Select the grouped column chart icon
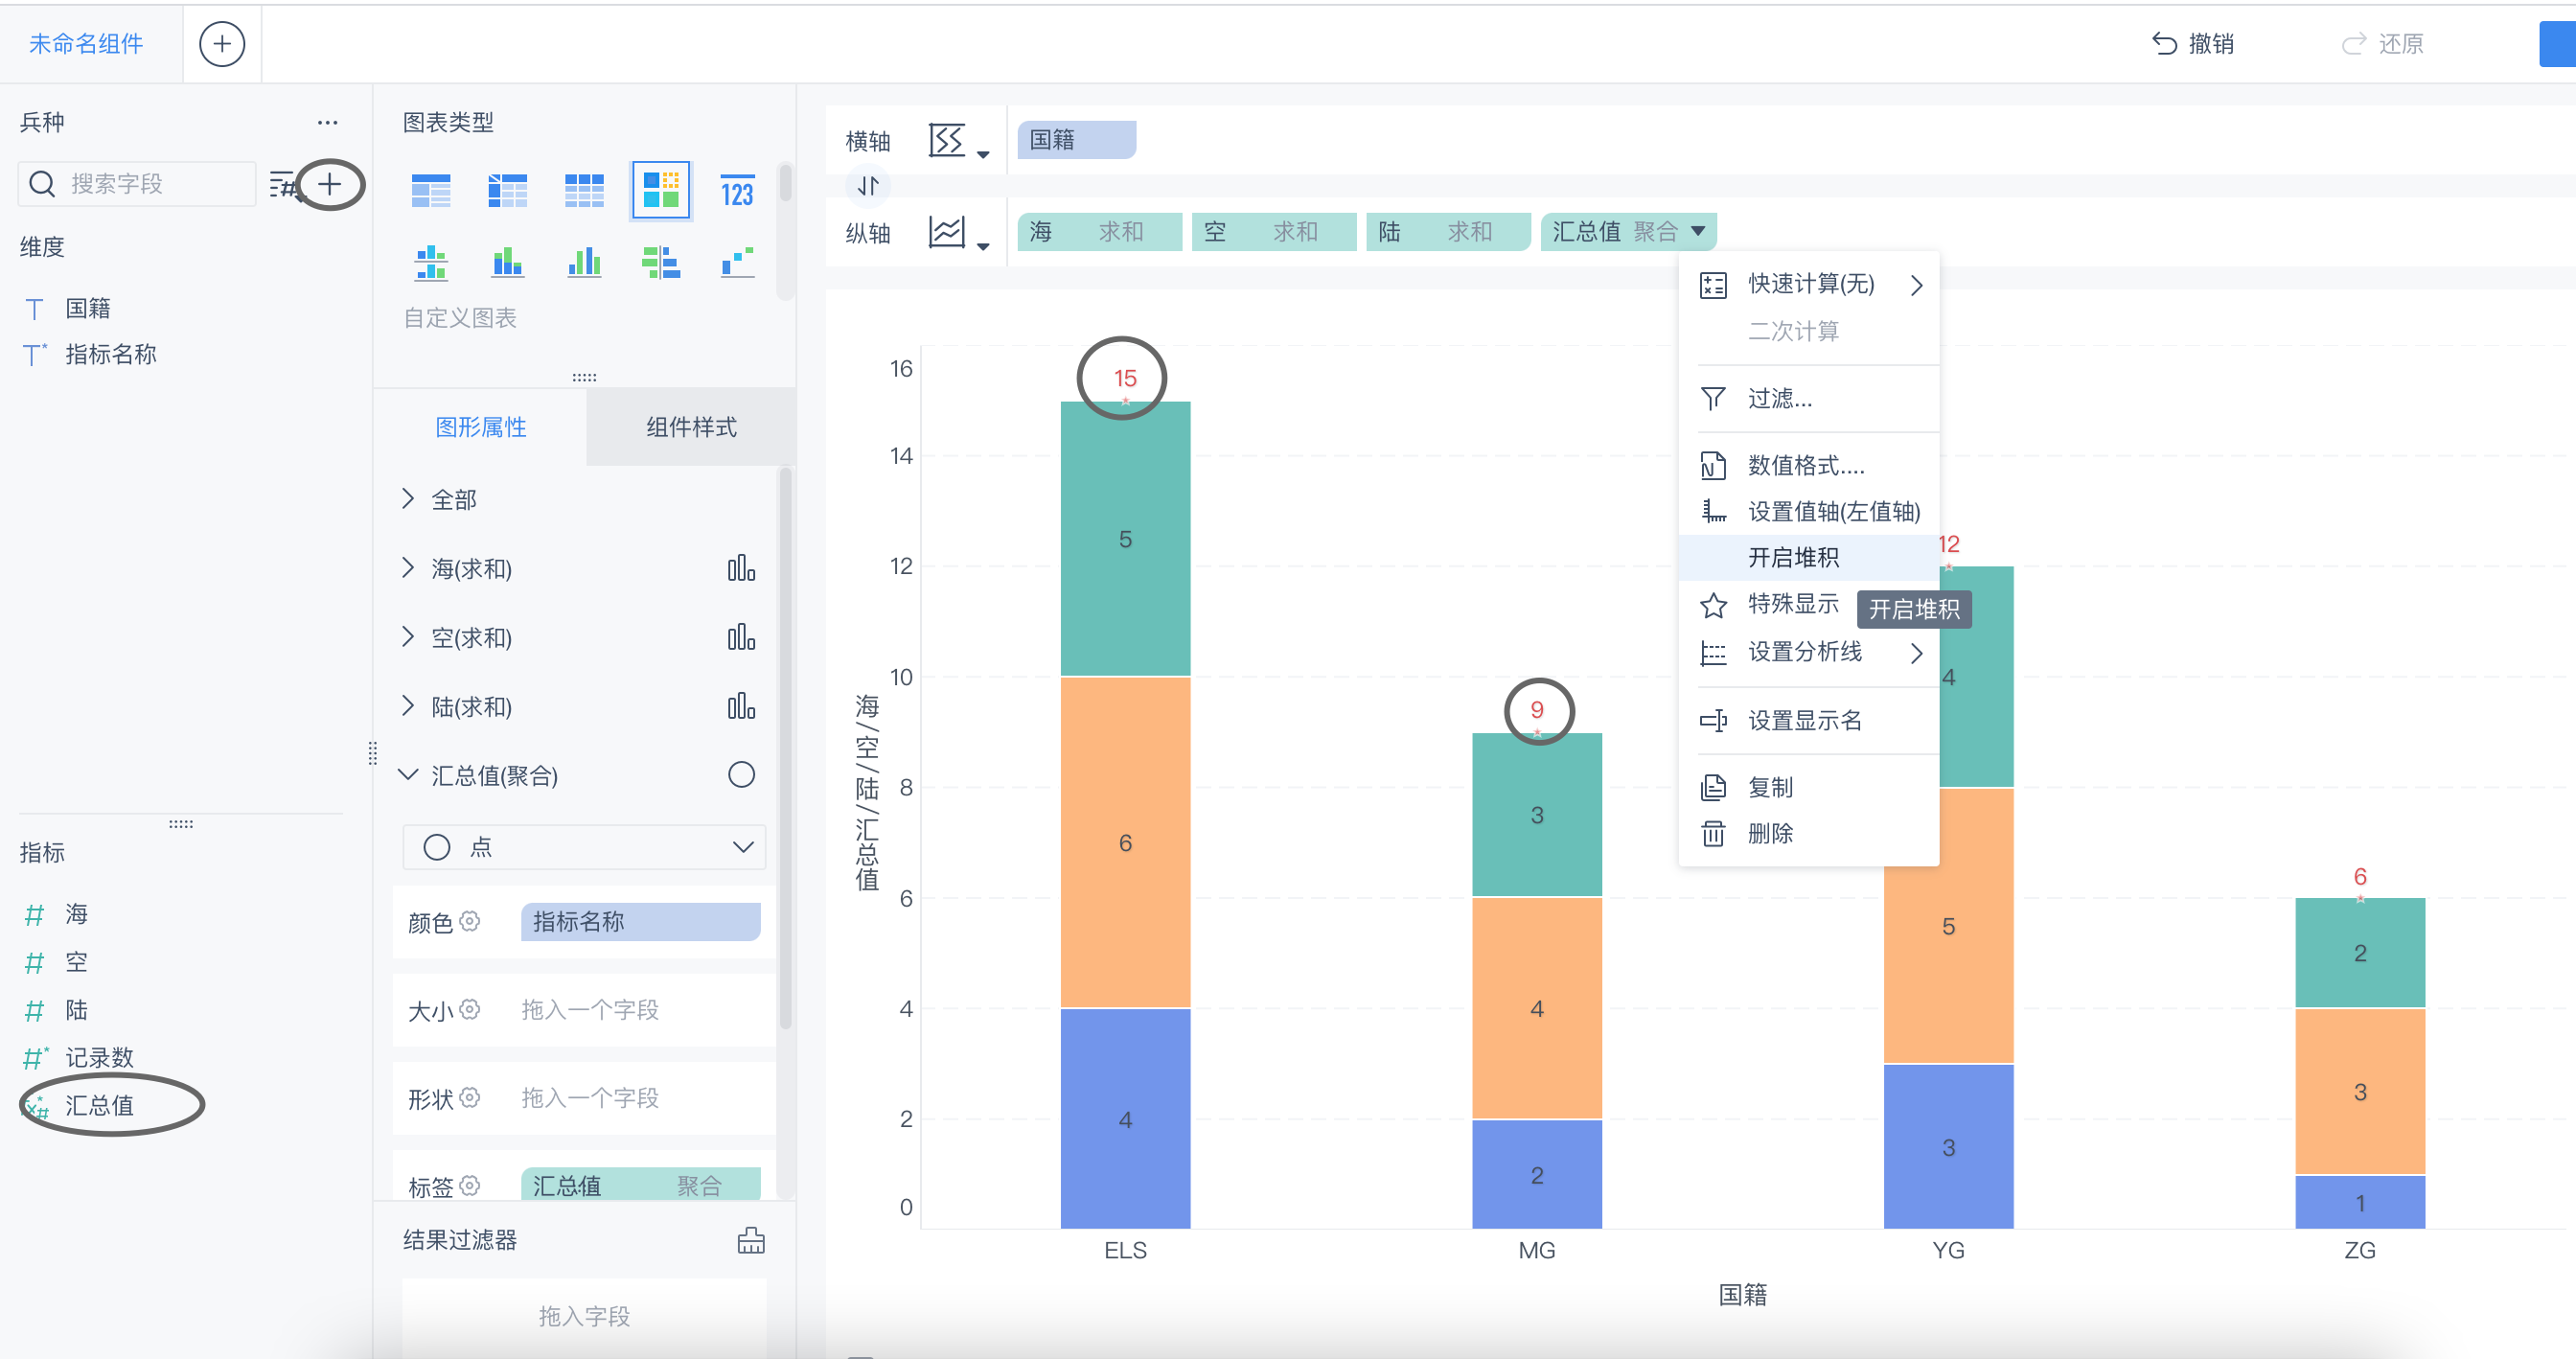2576x1359 pixels. tap(584, 263)
